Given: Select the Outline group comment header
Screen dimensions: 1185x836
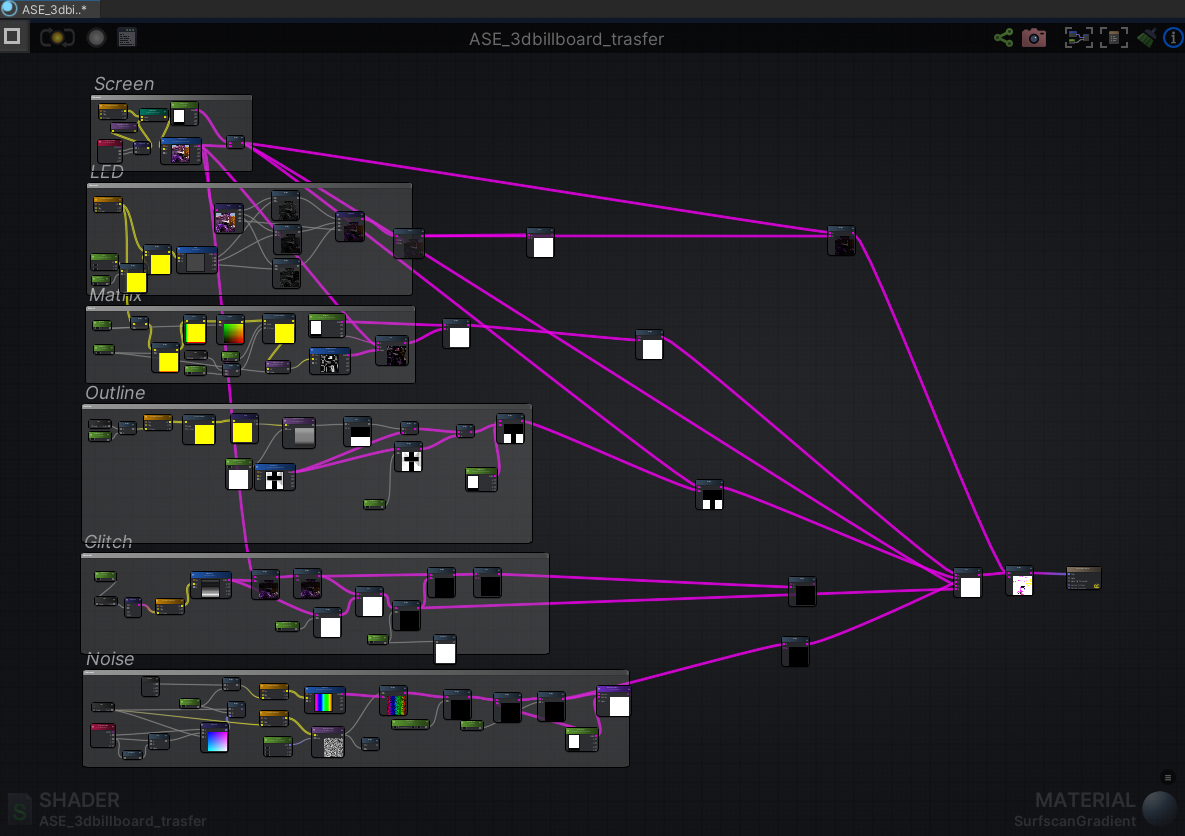Looking at the screenshot, I should coord(115,393).
